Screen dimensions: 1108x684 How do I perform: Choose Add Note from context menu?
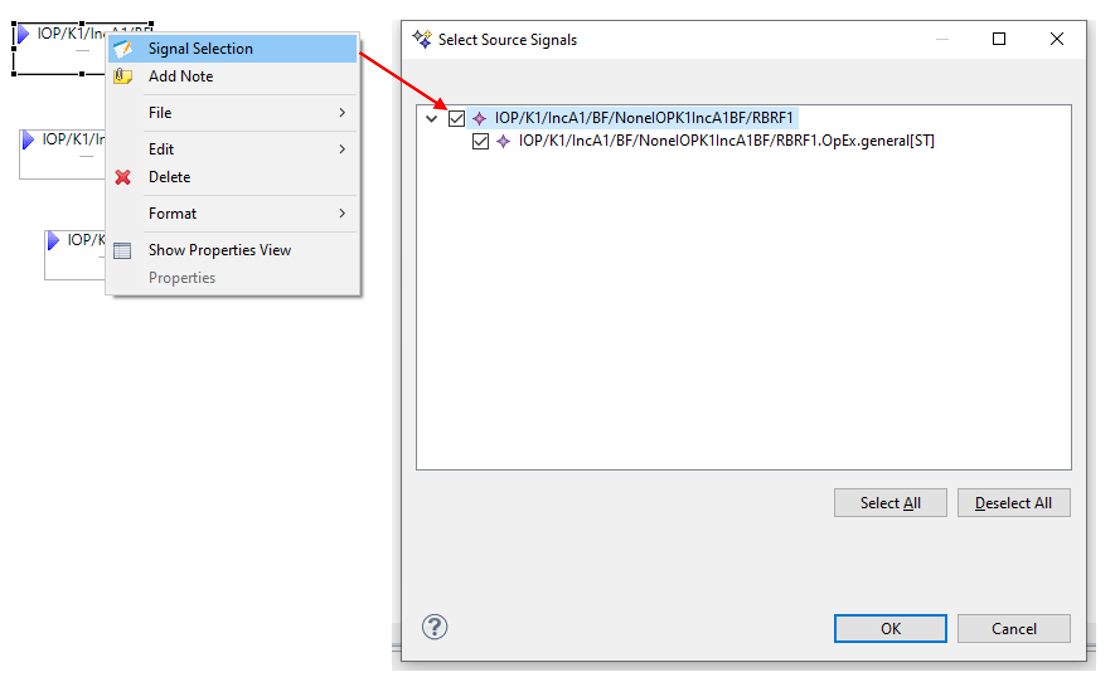(x=181, y=76)
